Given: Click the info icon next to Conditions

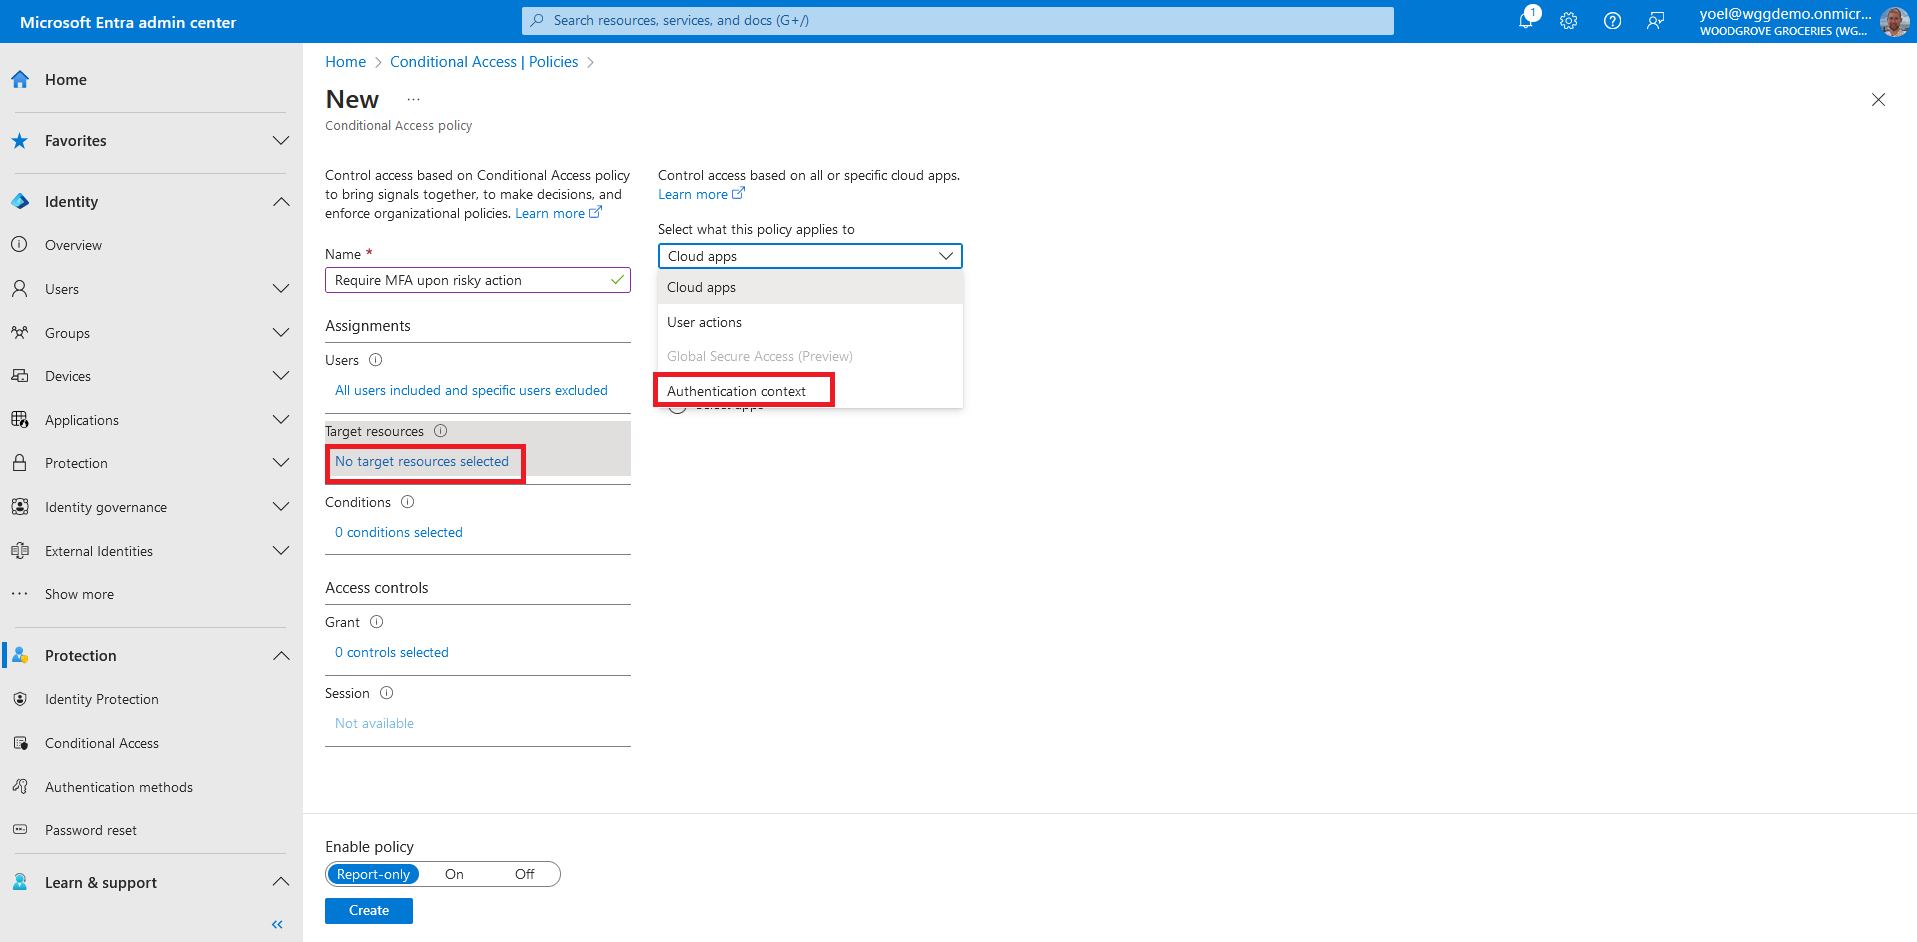Looking at the screenshot, I should click(x=408, y=502).
